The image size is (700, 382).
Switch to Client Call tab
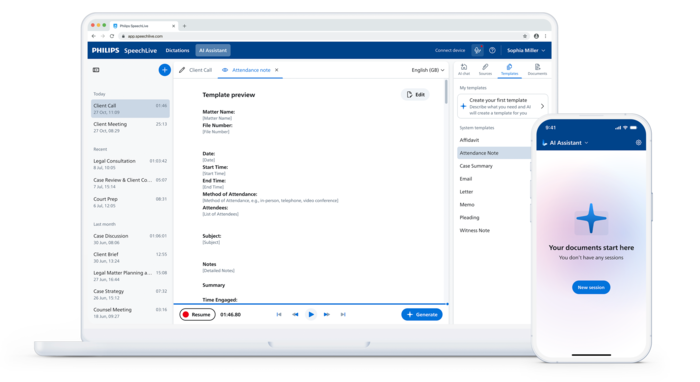[196, 70]
